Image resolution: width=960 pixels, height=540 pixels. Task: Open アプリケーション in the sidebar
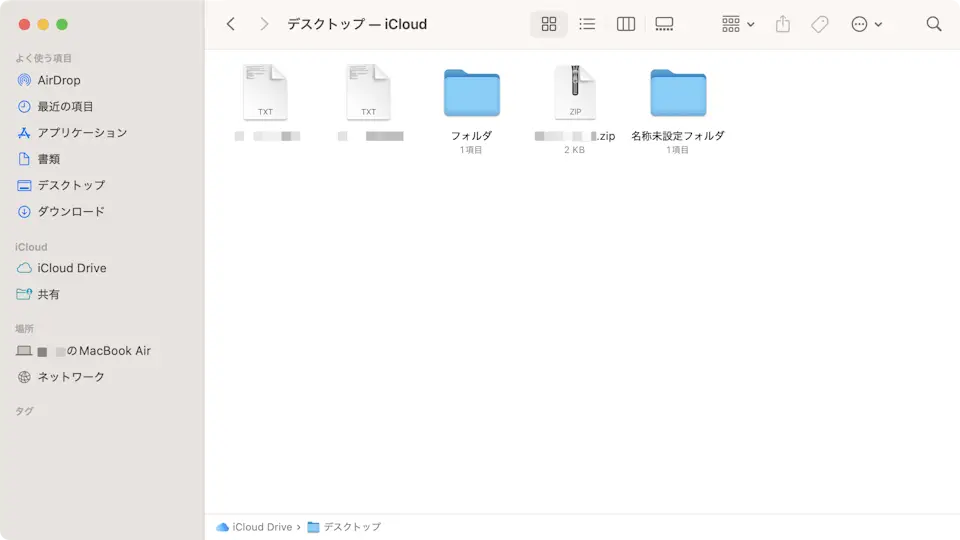[82, 133]
